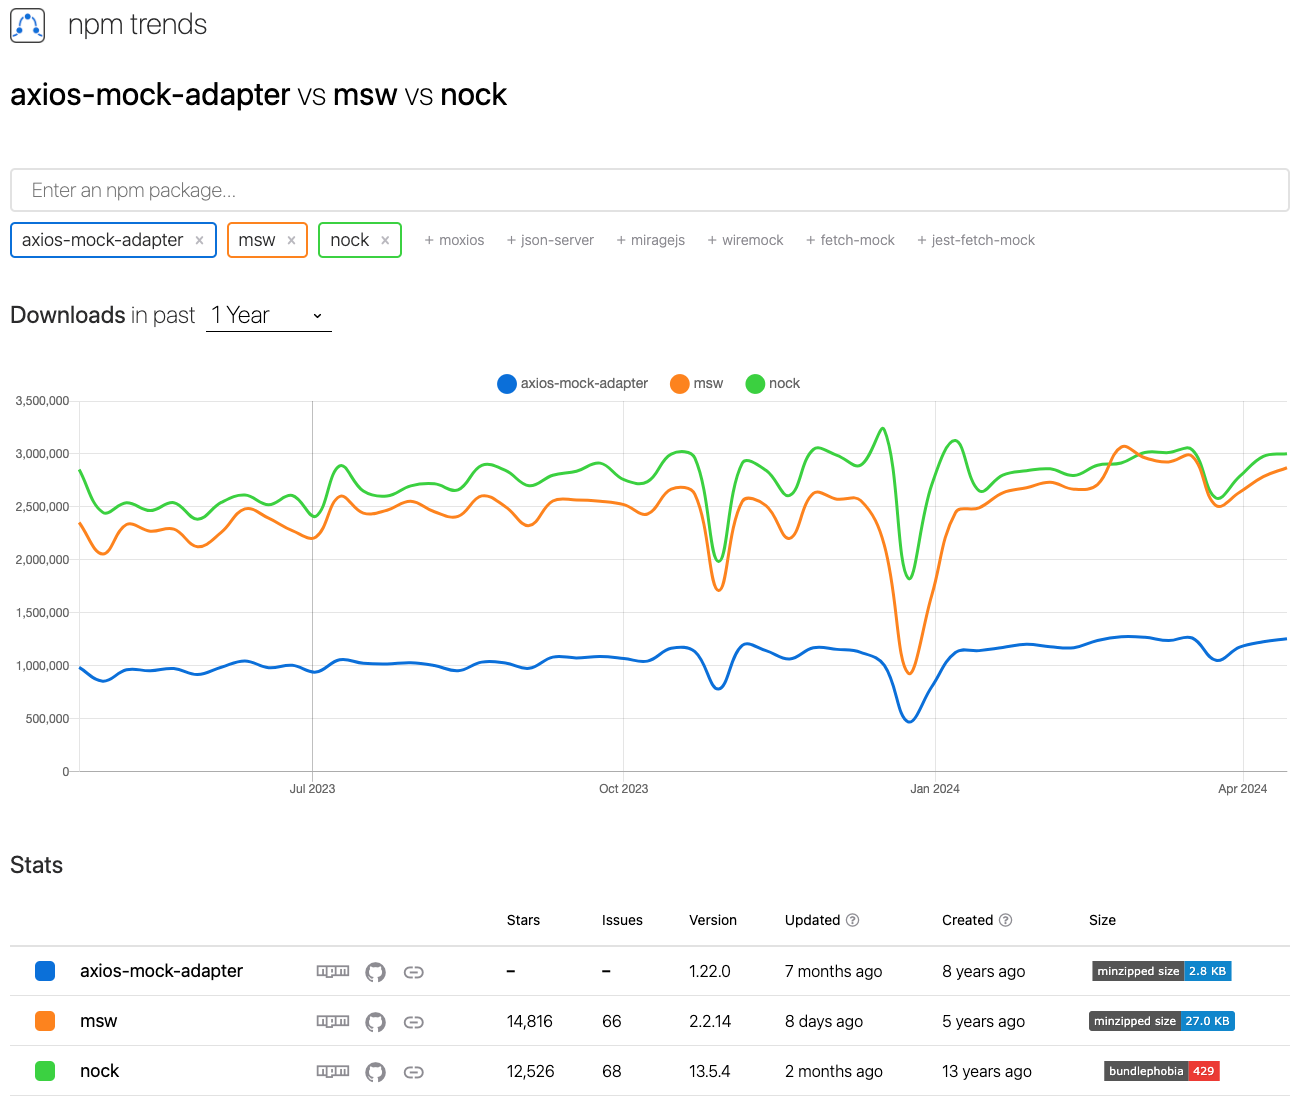Click the Oct 2023 axis label
Viewport: 1312px width, 1106px height.
coord(623,789)
